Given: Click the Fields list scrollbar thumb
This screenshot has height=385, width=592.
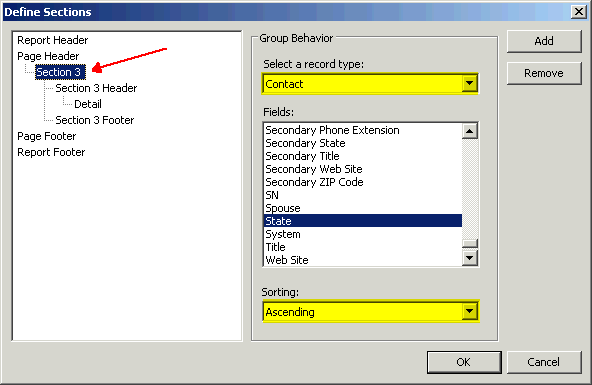Looking at the screenshot, I should pyautogui.click(x=470, y=243).
